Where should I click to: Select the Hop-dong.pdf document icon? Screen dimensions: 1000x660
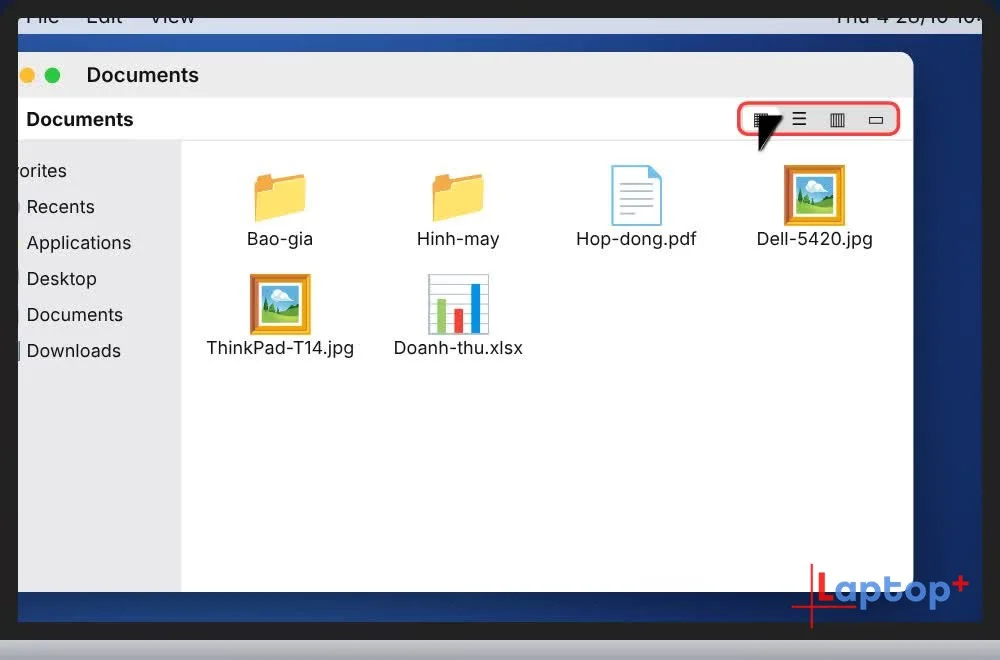click(636, 195)
